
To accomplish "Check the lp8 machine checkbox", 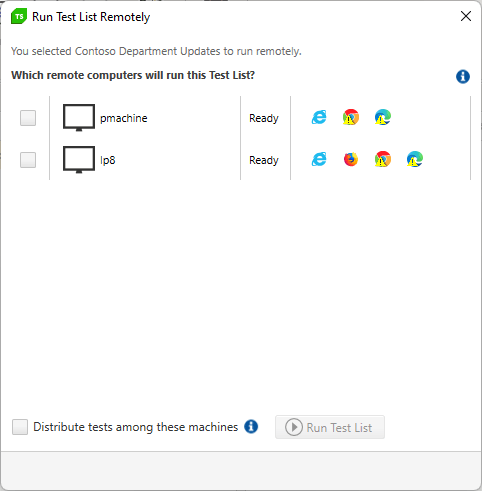I will [28, 160].
